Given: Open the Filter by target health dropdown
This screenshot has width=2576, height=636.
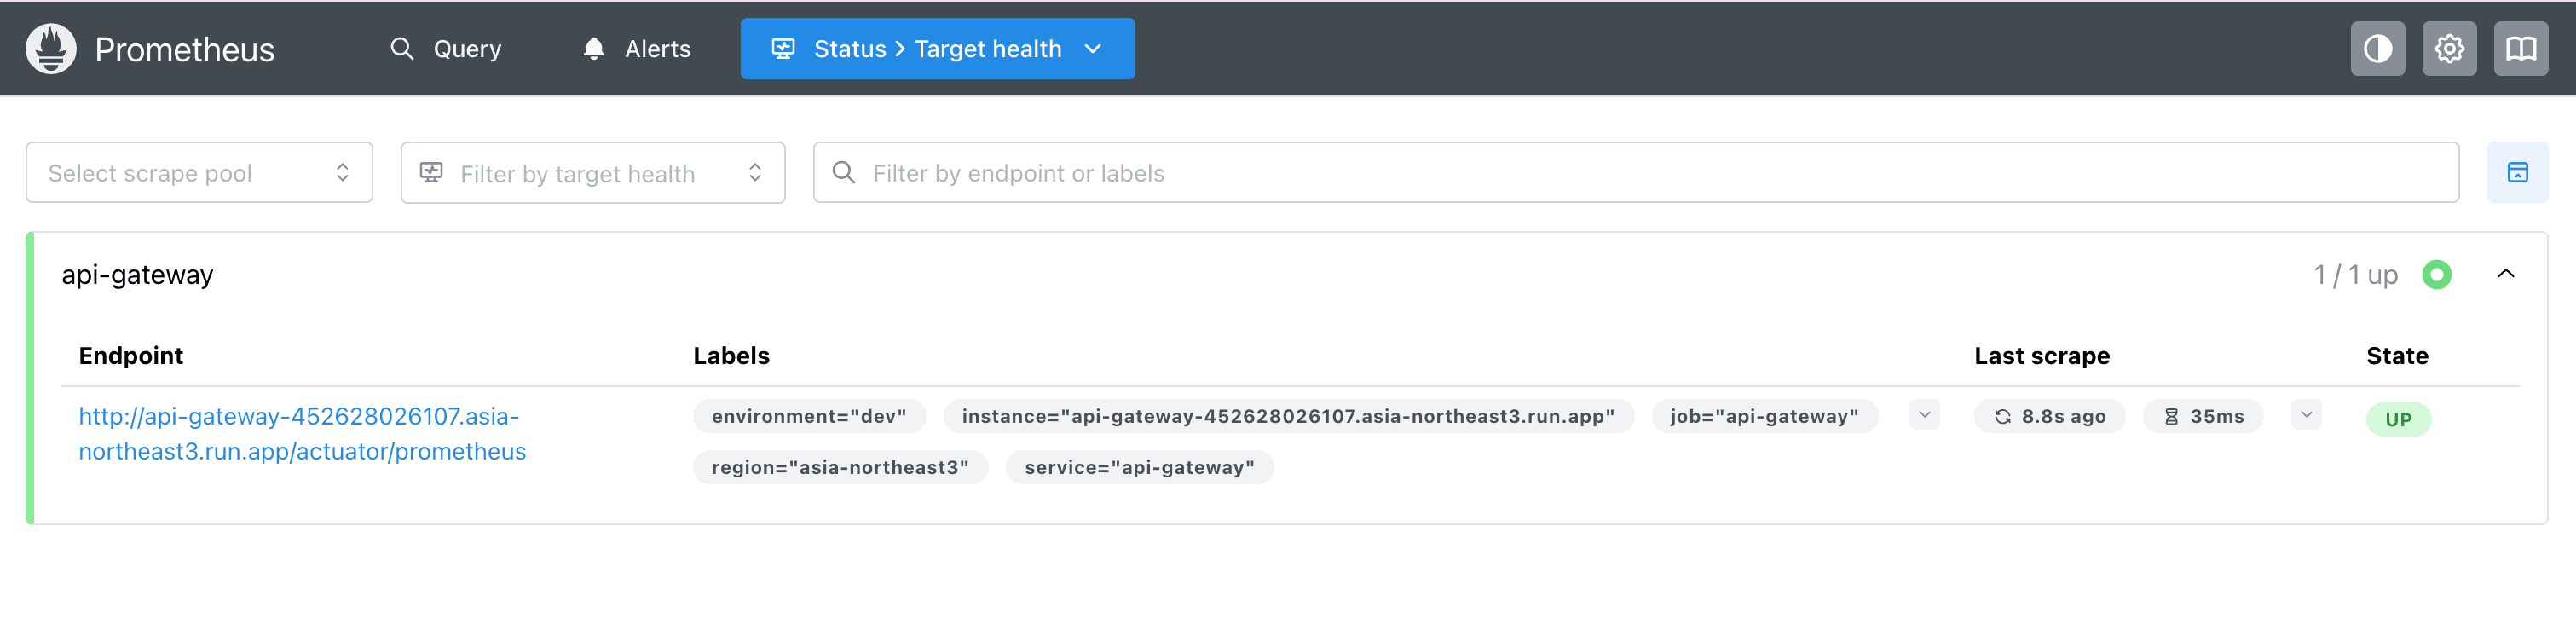Looking at the screenshot, I should (593, 173).
